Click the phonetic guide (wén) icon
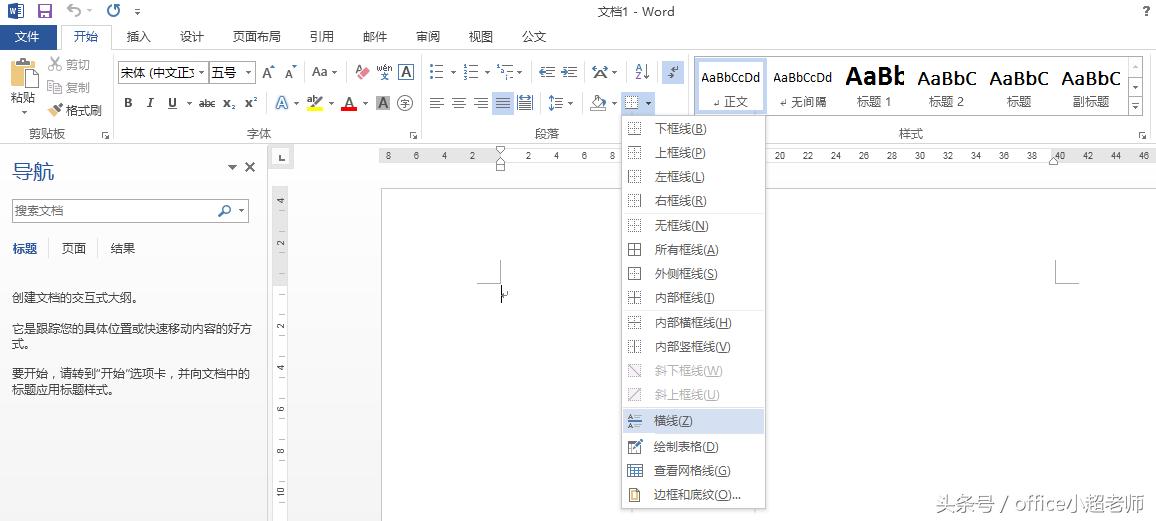The image size is (1156, 521). pos(384,72)
